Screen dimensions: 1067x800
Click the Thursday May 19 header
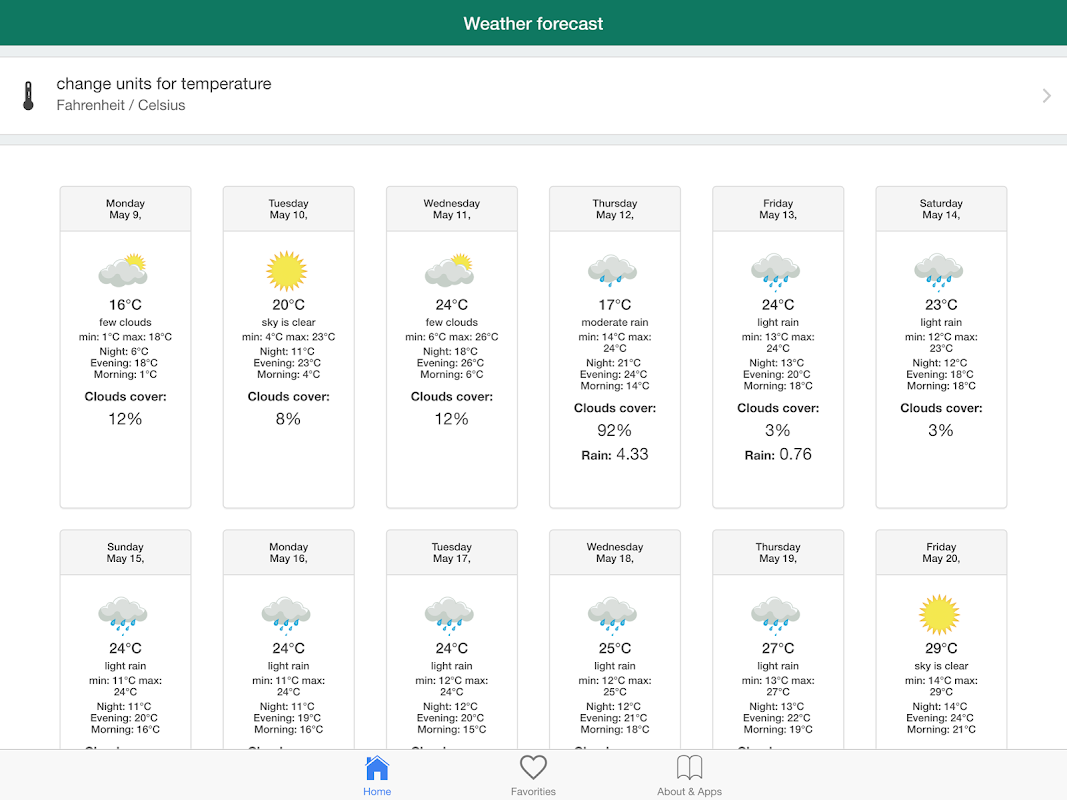tap(778, 552)
